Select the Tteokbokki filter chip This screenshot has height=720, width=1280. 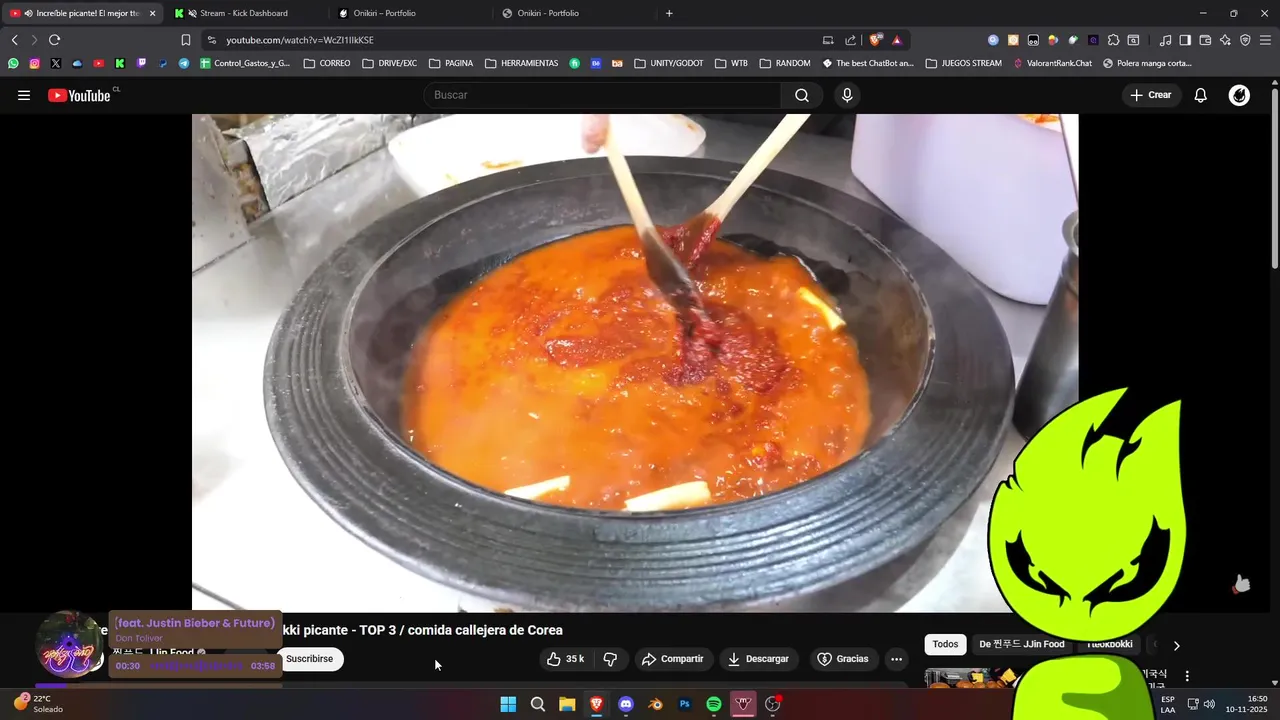(1109, 645)
